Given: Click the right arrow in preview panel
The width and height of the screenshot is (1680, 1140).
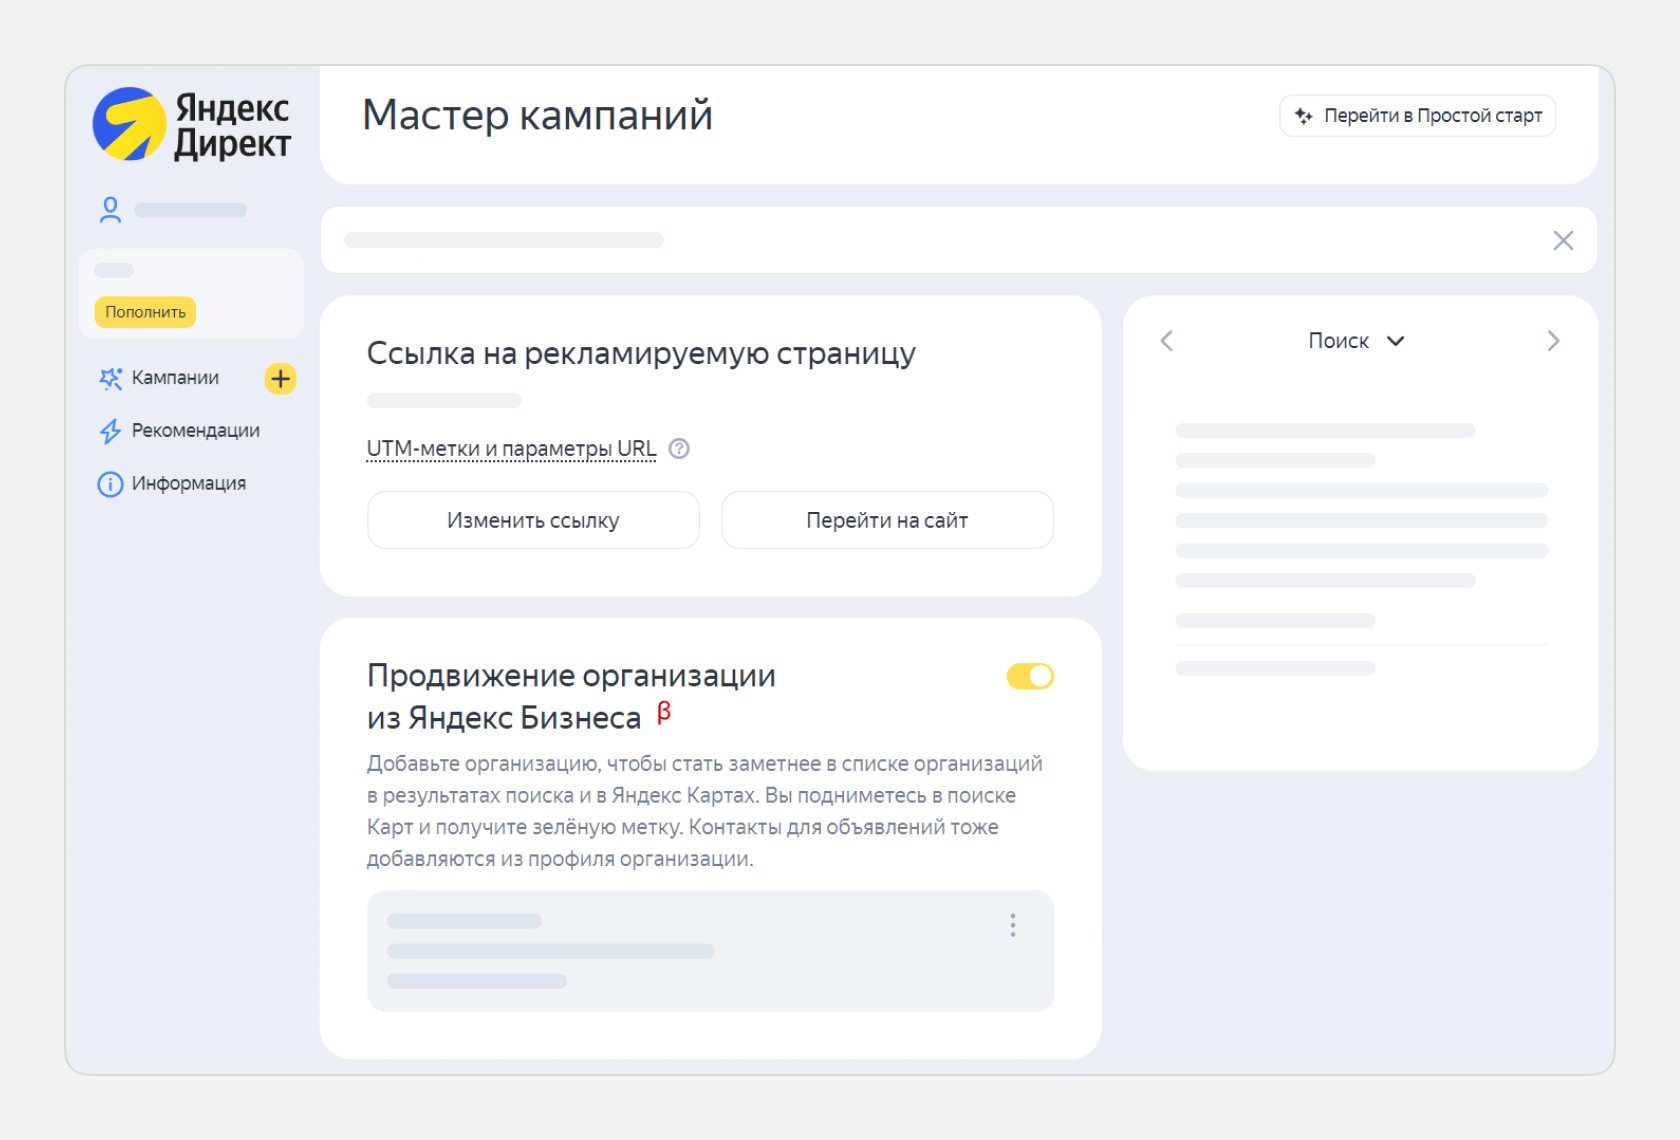Looking at the screenshot, I should pyautogui.click(x=1553, y=341).
